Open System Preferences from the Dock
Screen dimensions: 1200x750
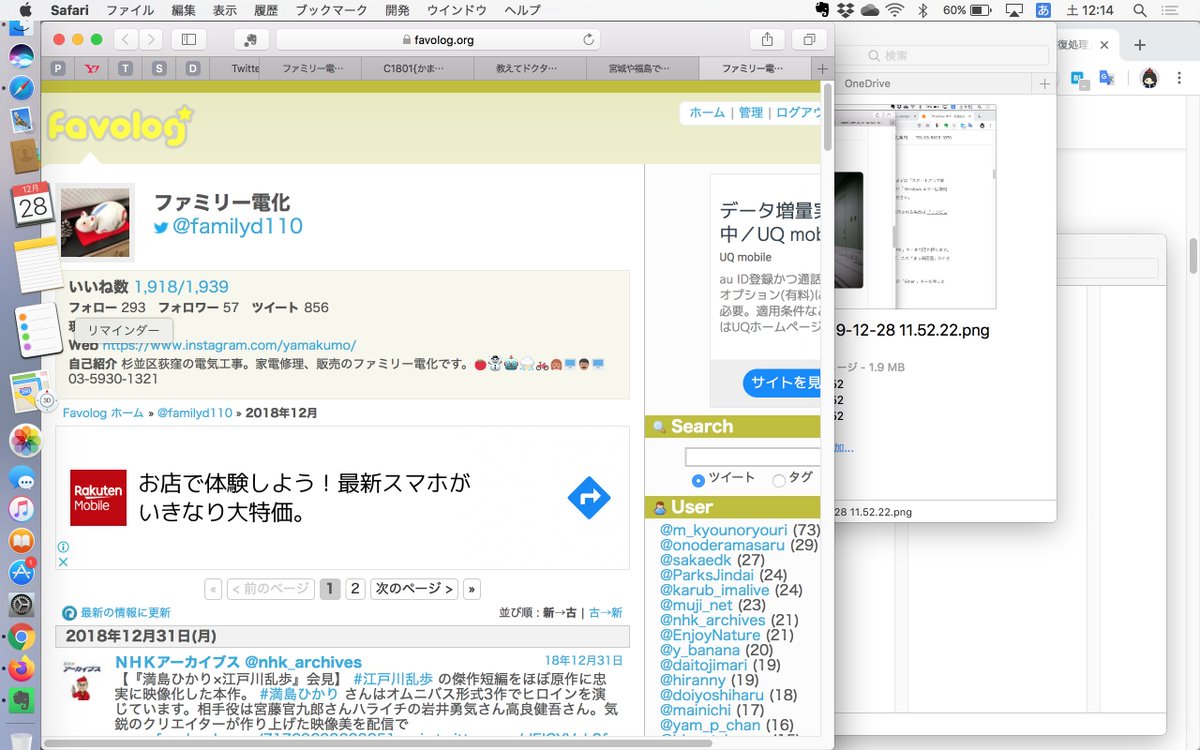coord(20,600)
